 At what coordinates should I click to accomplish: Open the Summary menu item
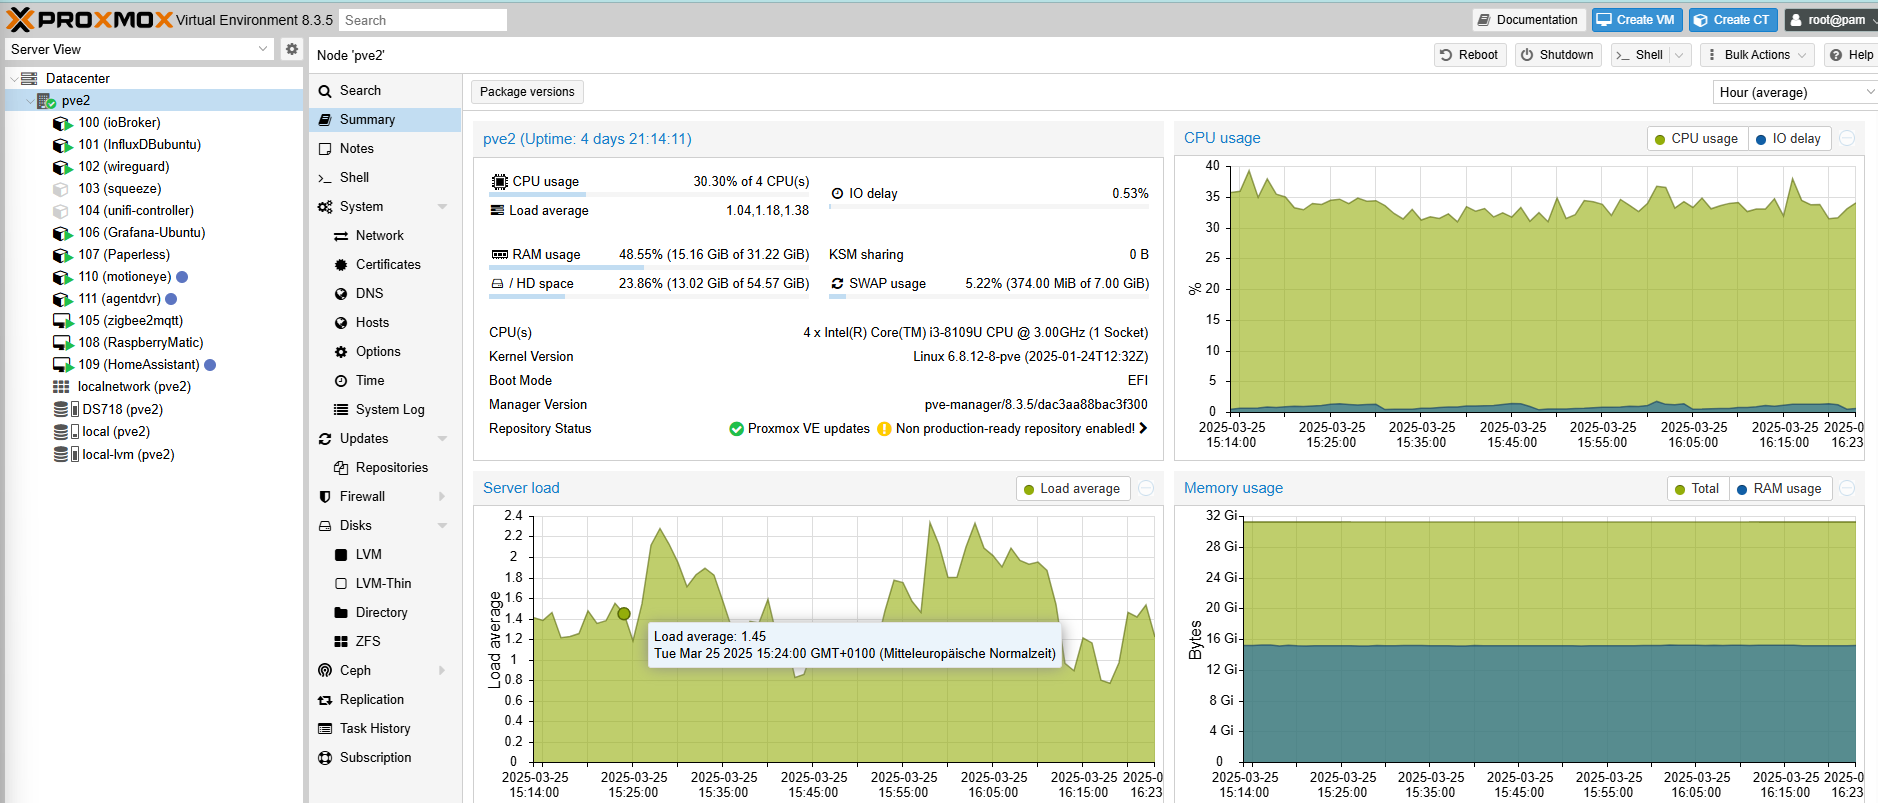(x=385, y=120)
